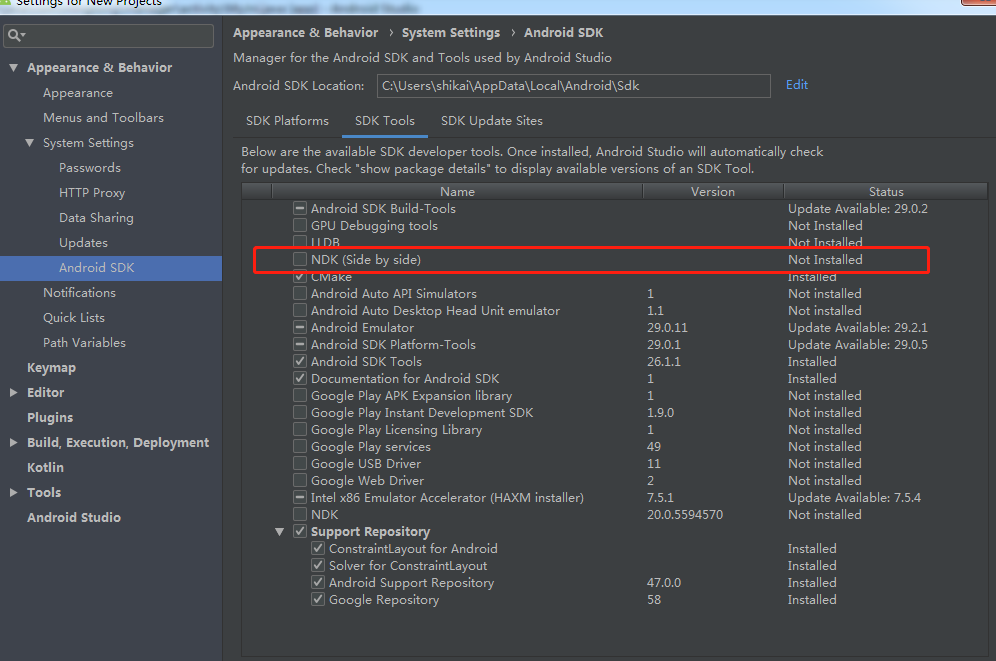Switch to the SDK Platforms tab
The image size is (996, 661).
[x=287, y=120]
